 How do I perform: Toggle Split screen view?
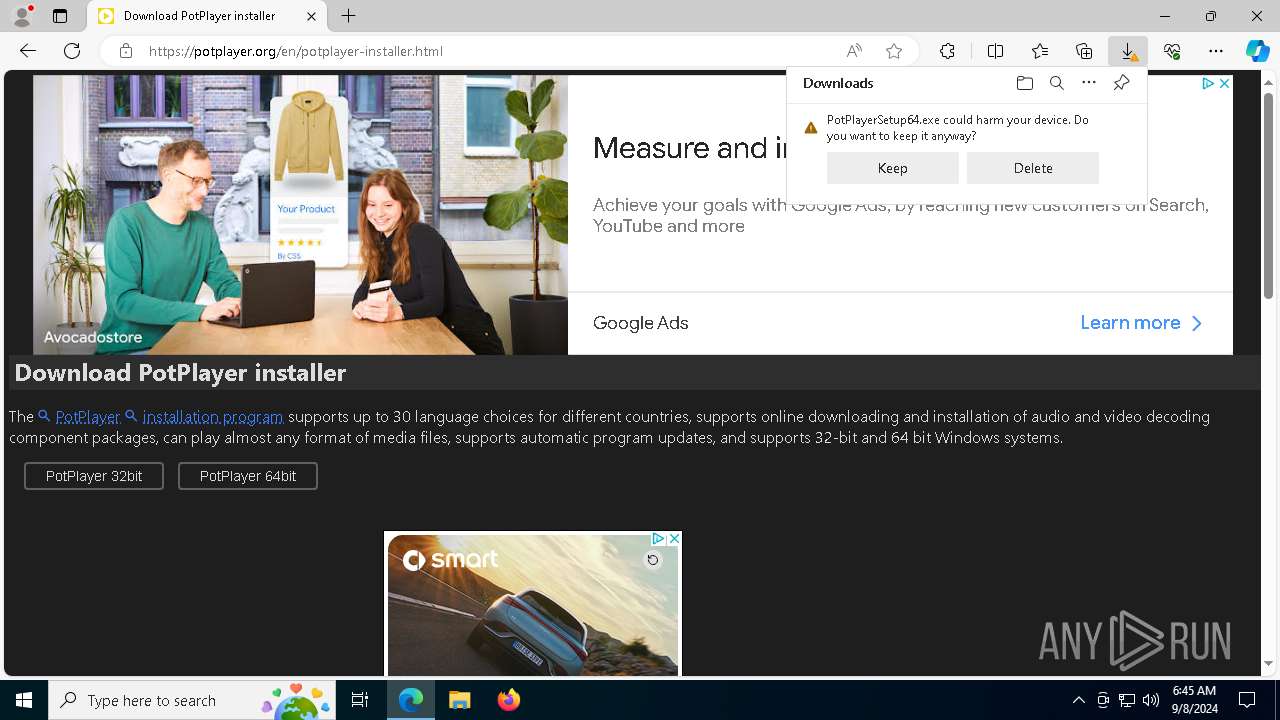point(995,51)
